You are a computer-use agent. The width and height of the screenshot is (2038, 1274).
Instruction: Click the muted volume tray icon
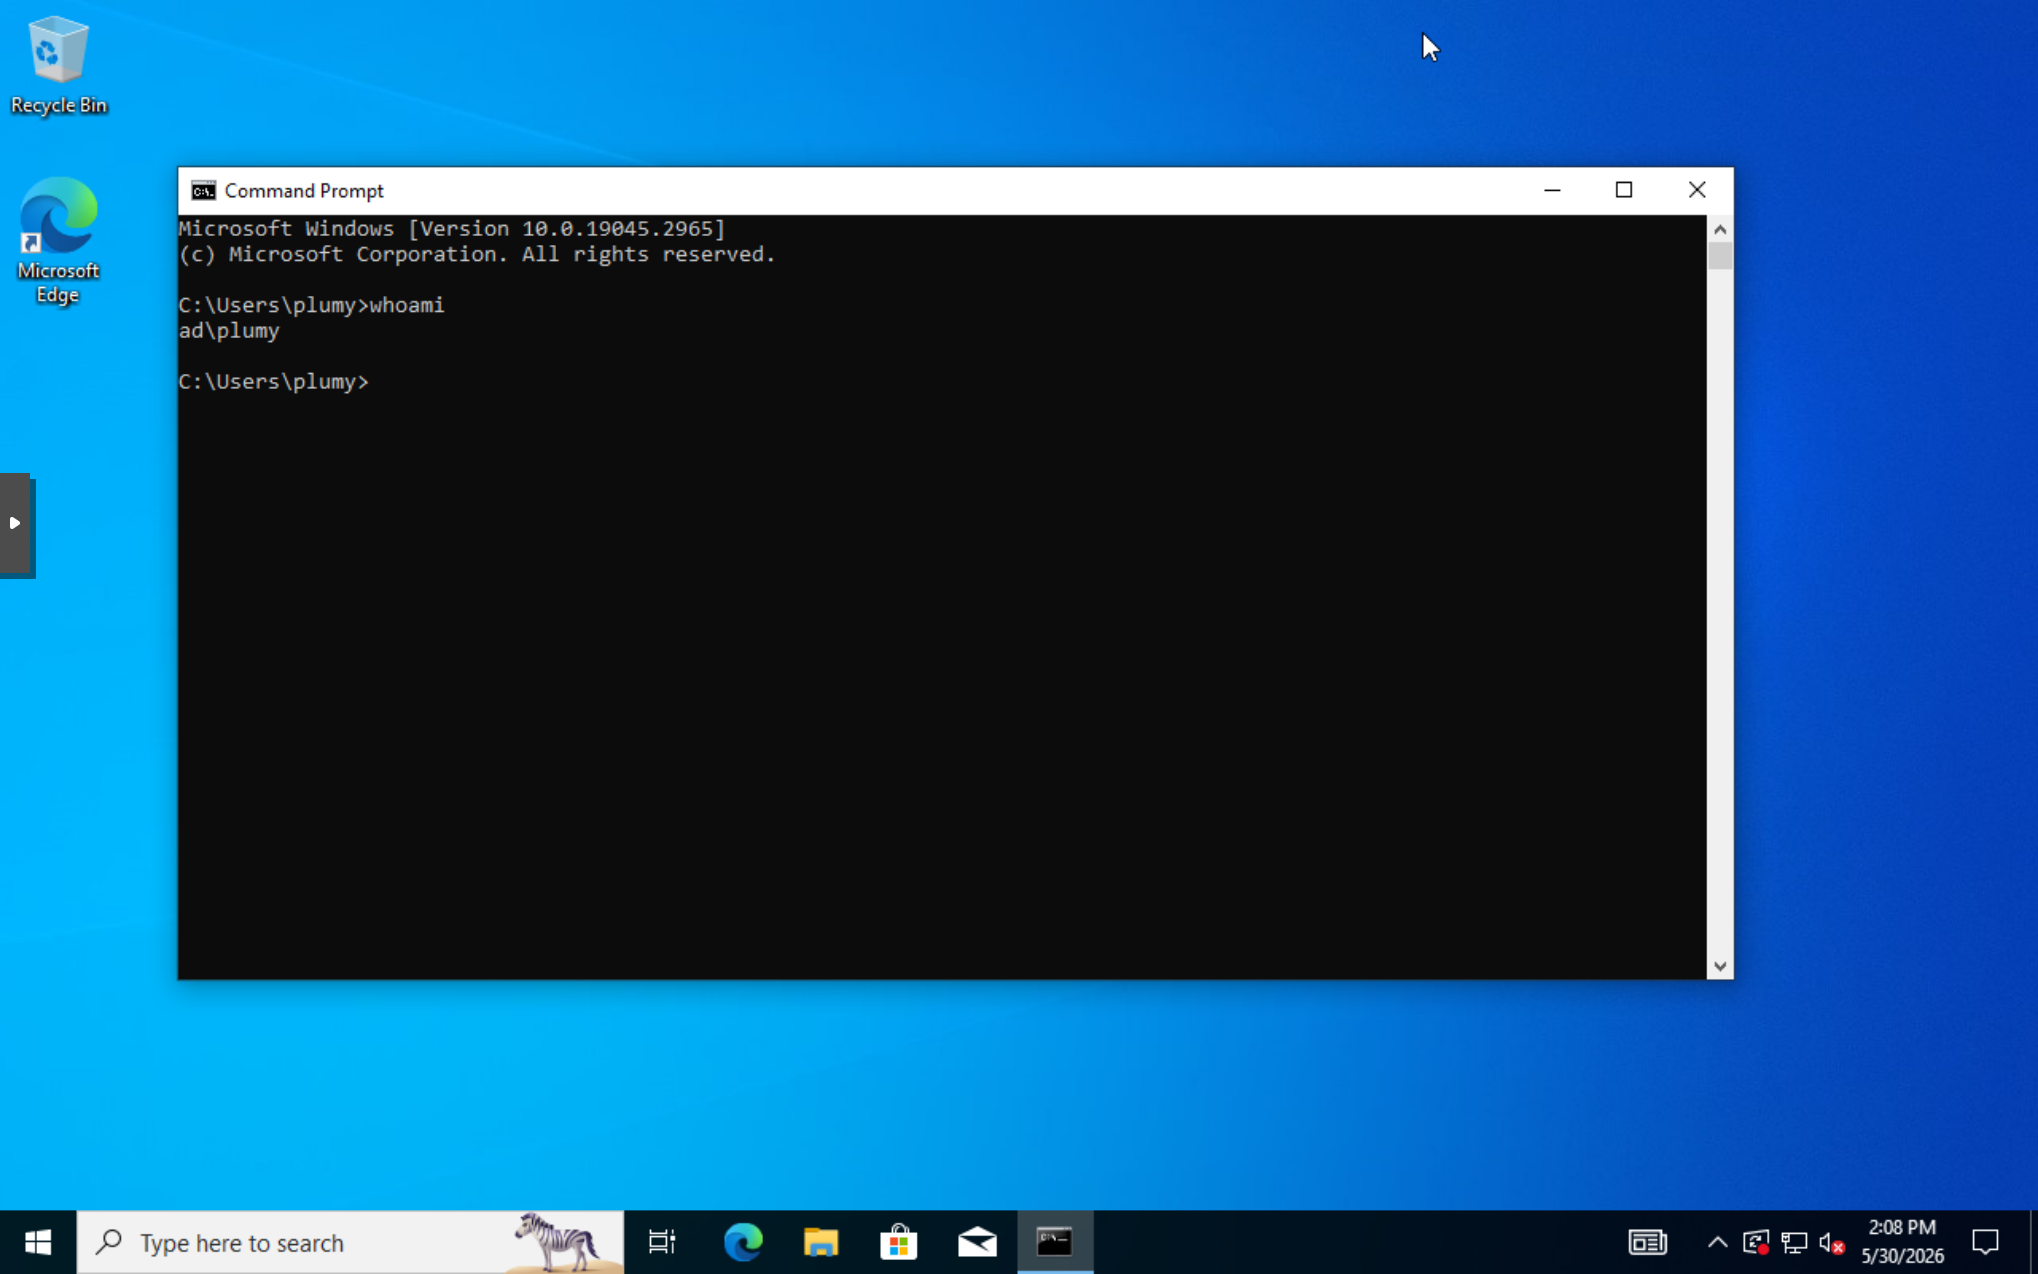[1832, 1242]
